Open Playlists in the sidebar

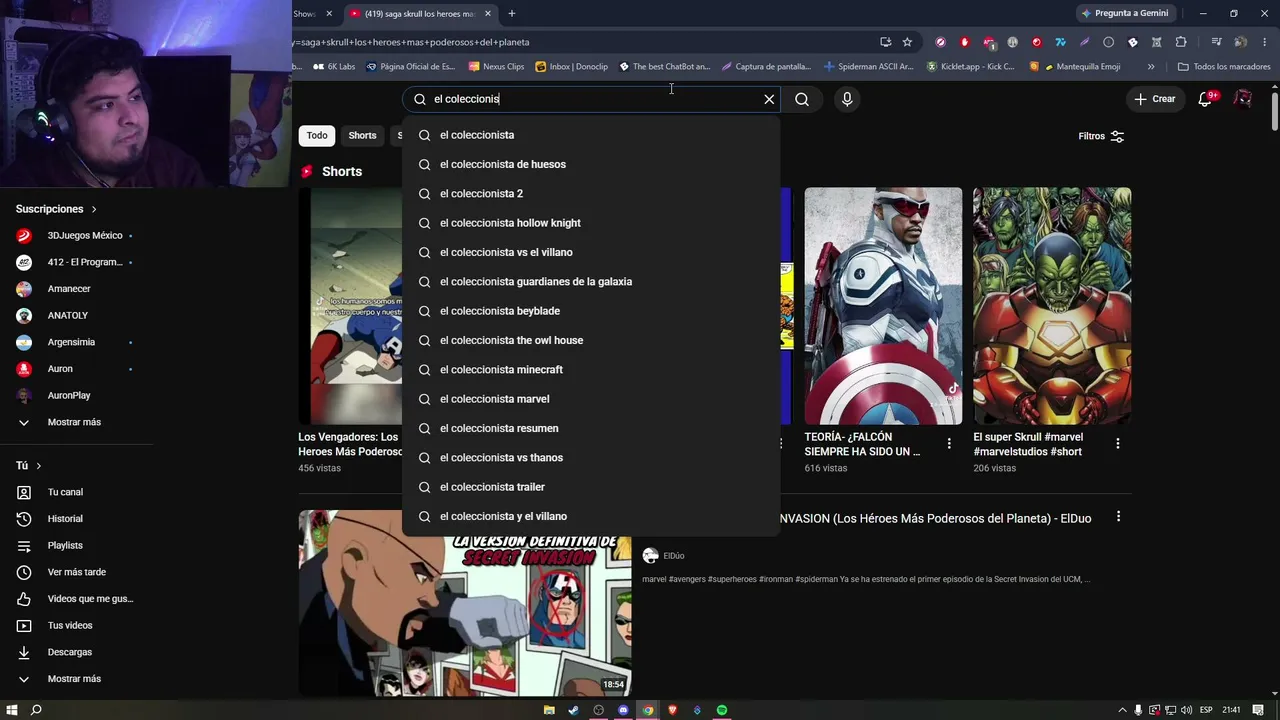point(66,545)
